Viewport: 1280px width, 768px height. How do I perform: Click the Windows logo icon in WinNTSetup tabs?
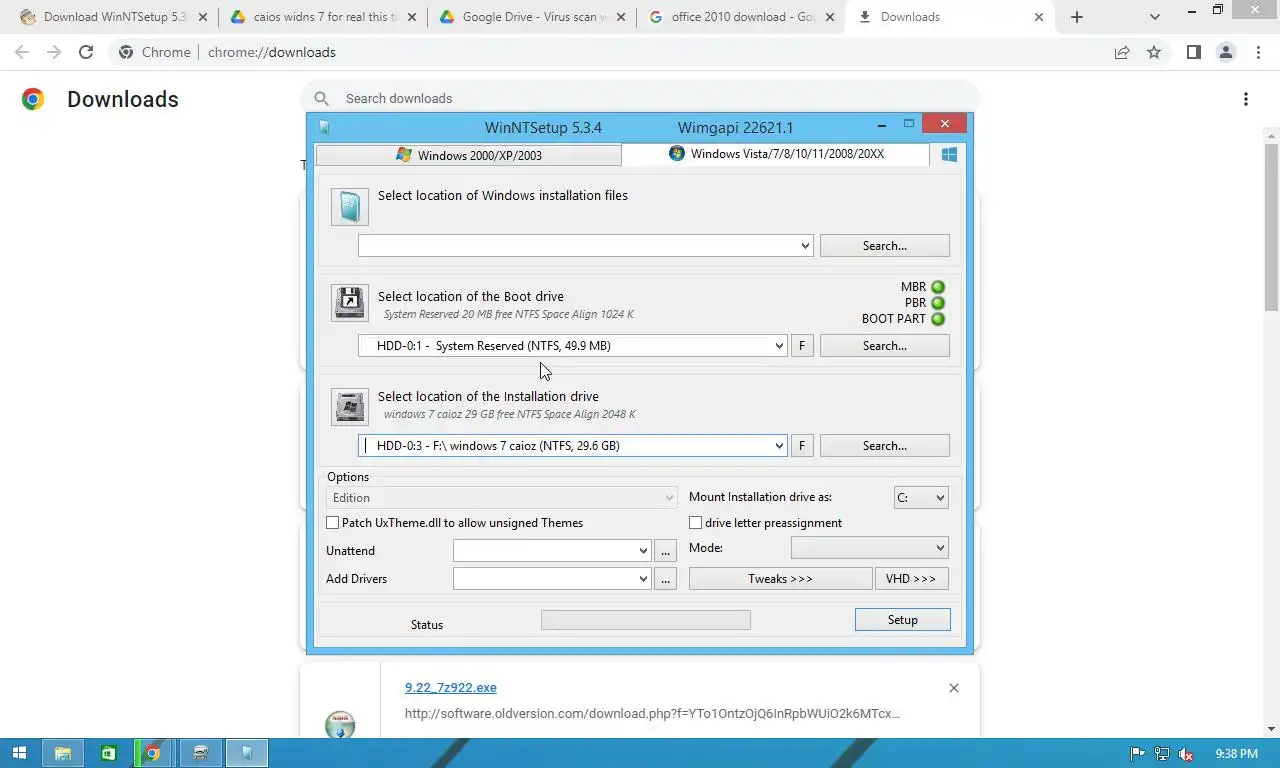pos(949,154)
